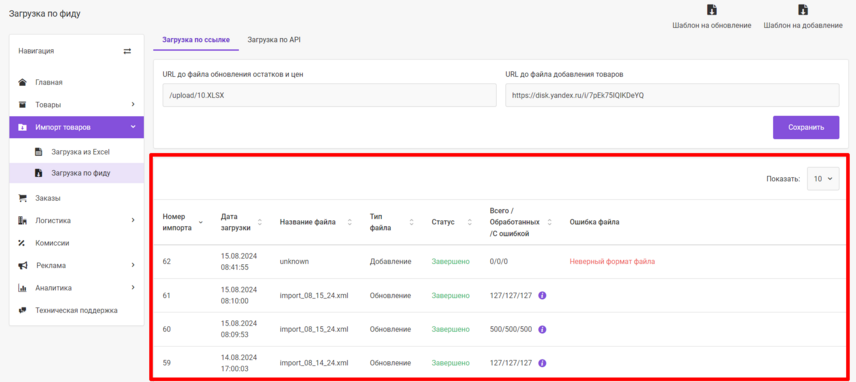This screenshot has height=382, width=856.
Task: Click the Главная home icon
Action: point(22,82)
